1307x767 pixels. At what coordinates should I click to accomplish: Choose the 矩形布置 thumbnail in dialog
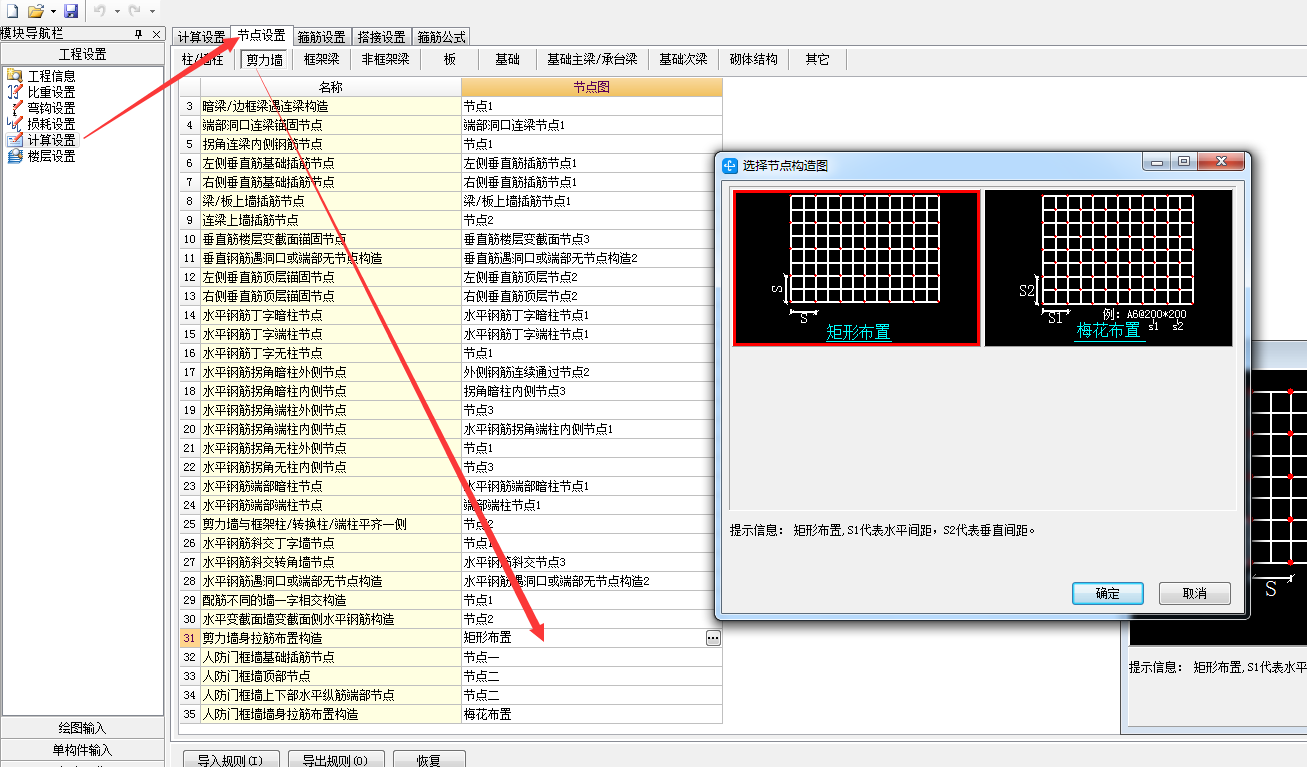(x=856, y=268)
